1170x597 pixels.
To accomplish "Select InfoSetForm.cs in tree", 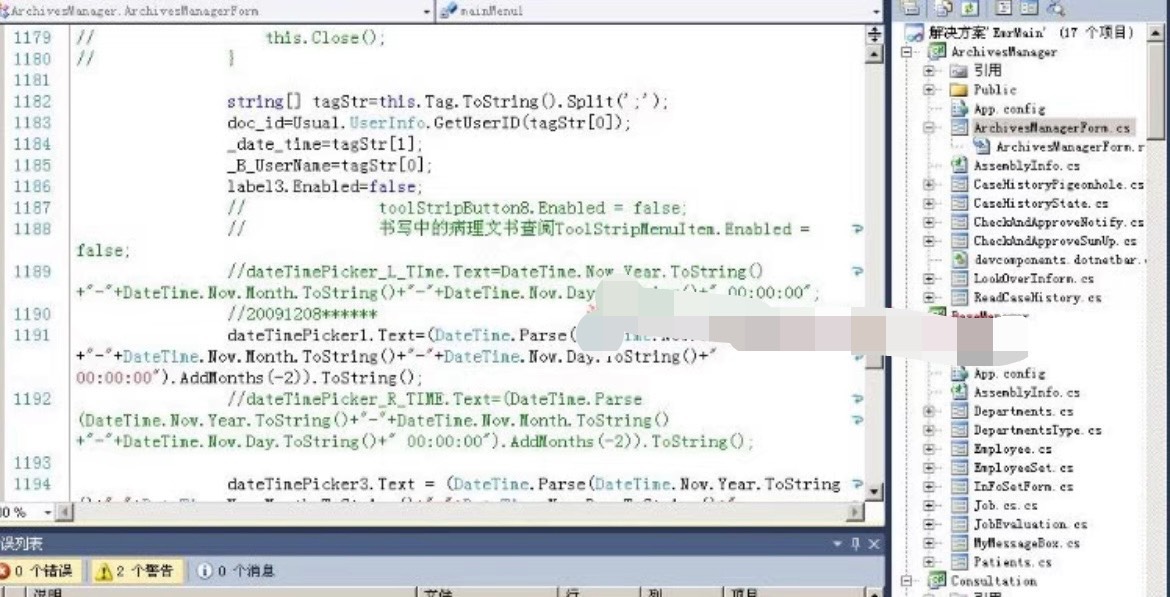I will [x=1024, y=487].
